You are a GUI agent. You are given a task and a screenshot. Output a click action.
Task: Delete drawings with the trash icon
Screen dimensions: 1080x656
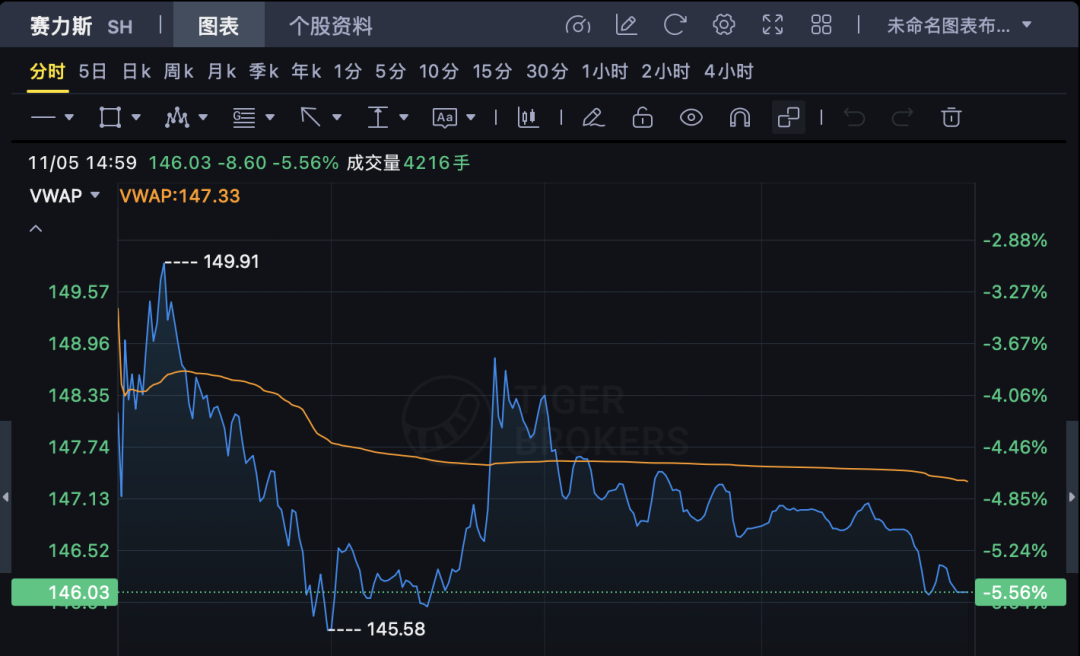(x=951, y=118)
